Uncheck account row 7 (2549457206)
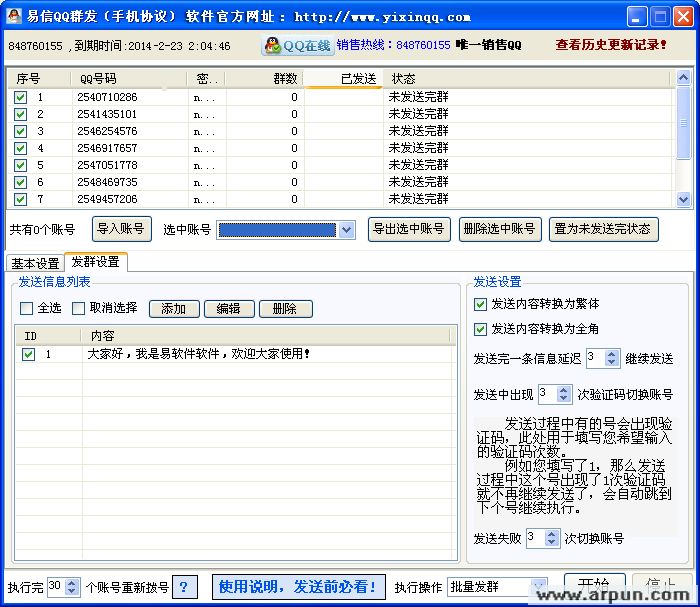Screen dimensions: 700x607 [x=21, y=199]
